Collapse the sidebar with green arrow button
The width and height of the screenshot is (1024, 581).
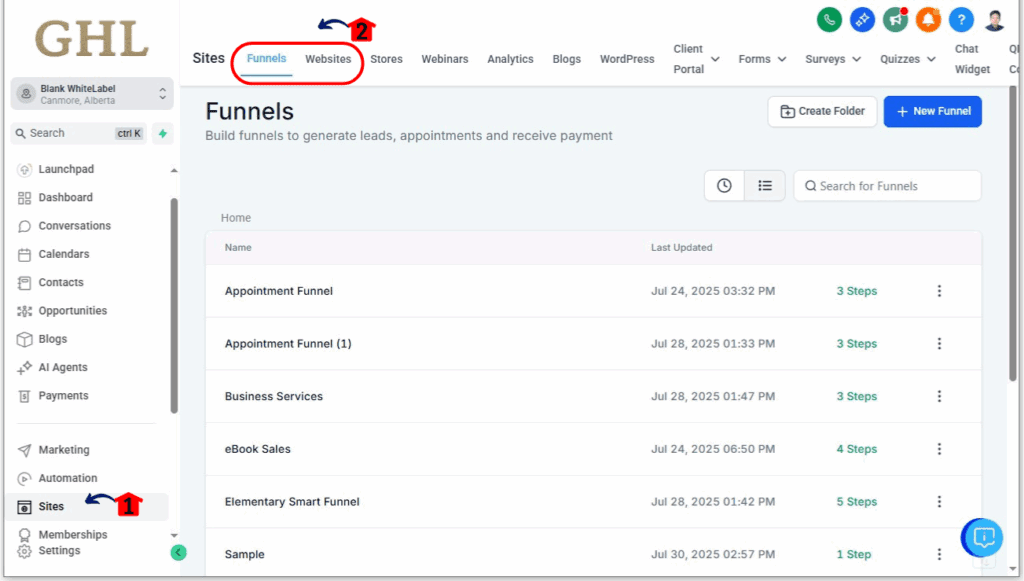[178, 552]
